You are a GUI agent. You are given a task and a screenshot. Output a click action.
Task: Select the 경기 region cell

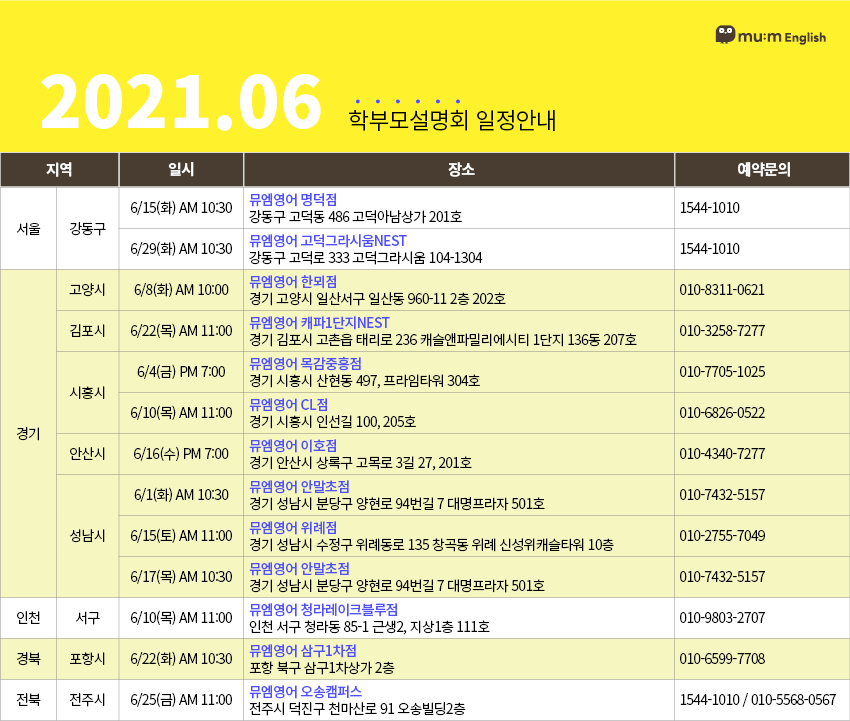click(28, 434)
